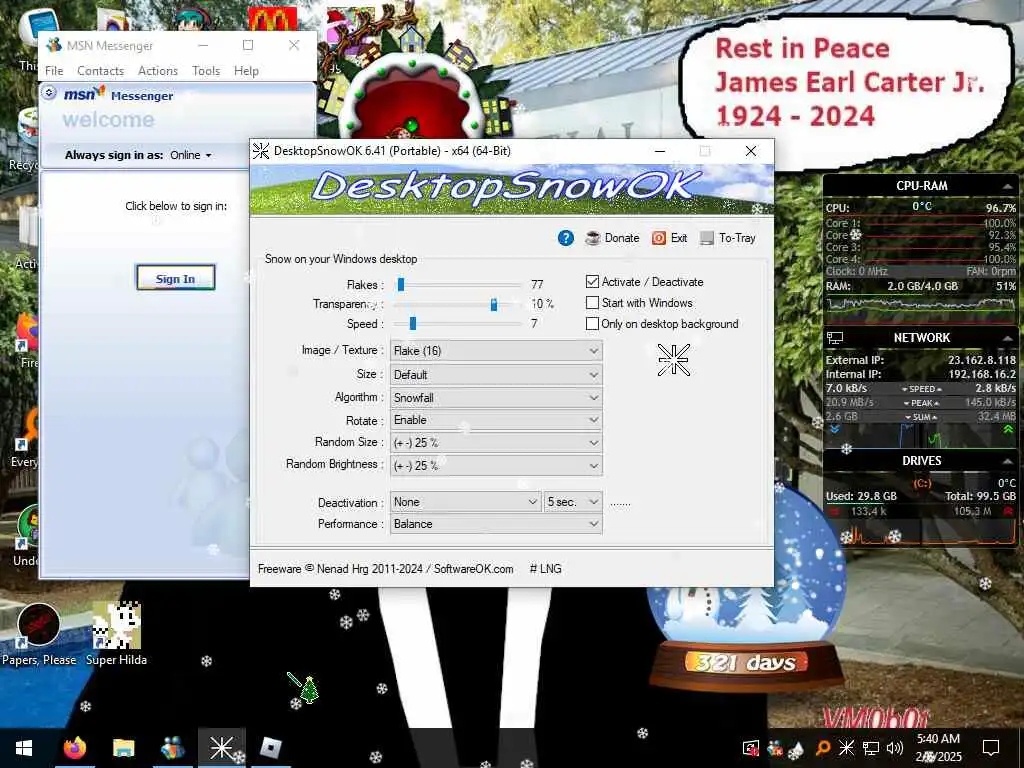Open the blue question mark help icon
Viewport: 1024px width, 768px height.
(566, 238)
